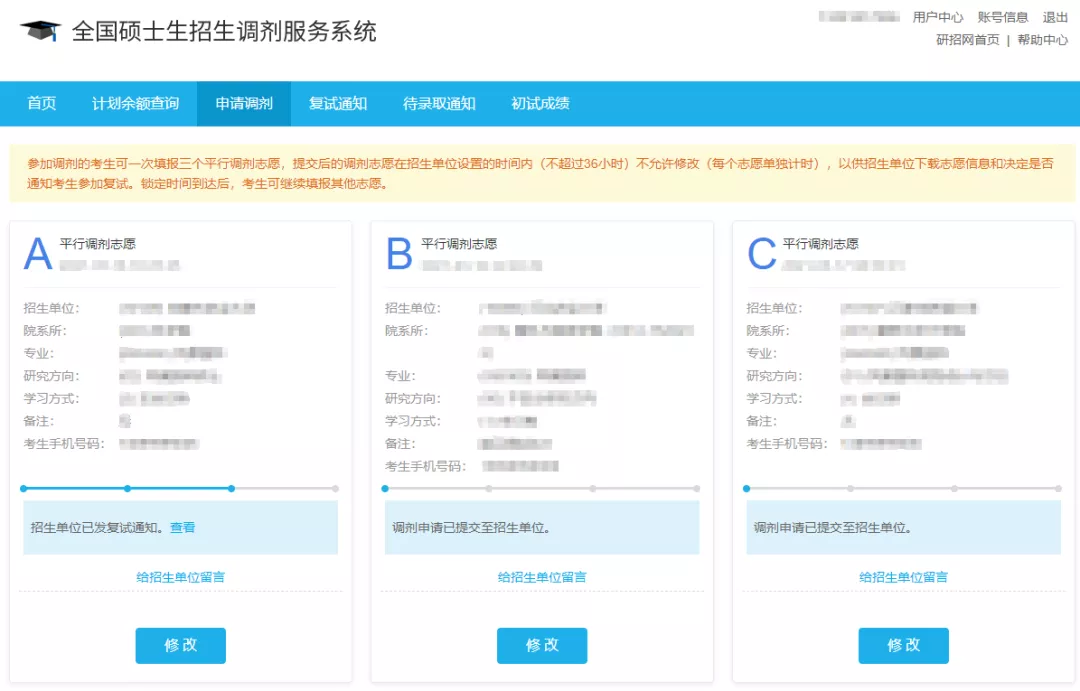Open the 首页 tab
This screenshot has width=1080, height=691.
click(x=42, y=104)
